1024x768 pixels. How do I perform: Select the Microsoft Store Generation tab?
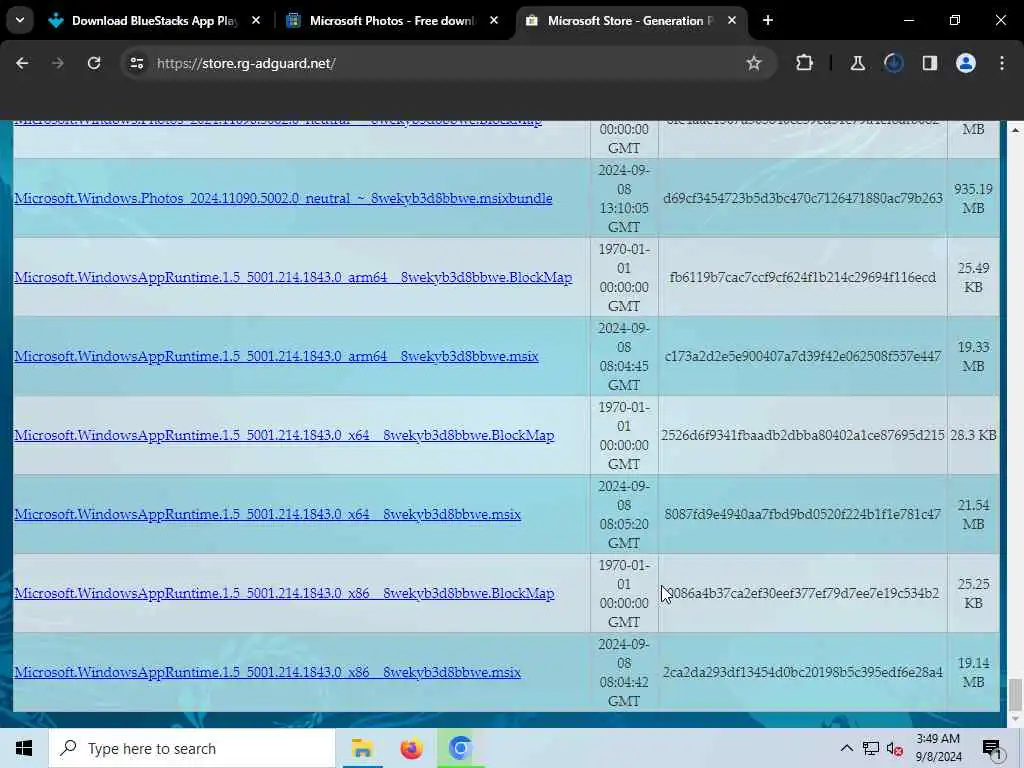pyautogui.click(x=630, y=21)
